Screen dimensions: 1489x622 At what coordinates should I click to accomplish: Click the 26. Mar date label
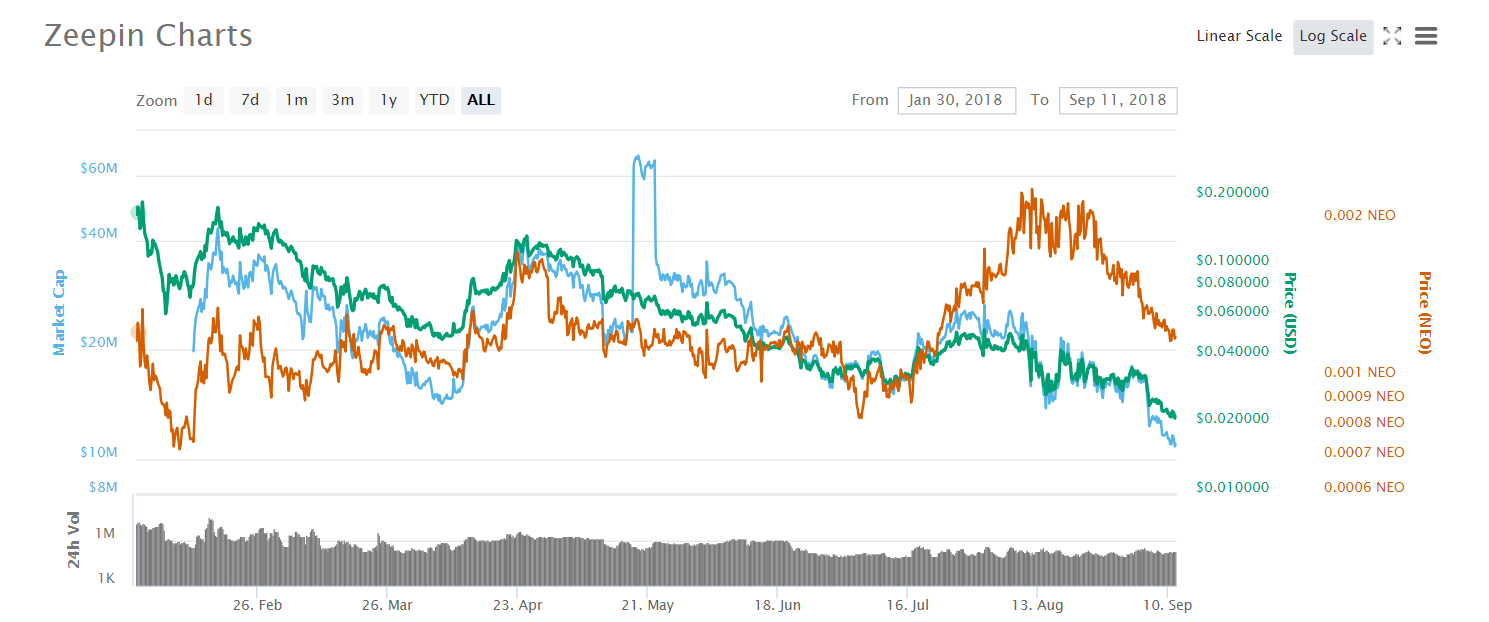(x=387, y=605)
